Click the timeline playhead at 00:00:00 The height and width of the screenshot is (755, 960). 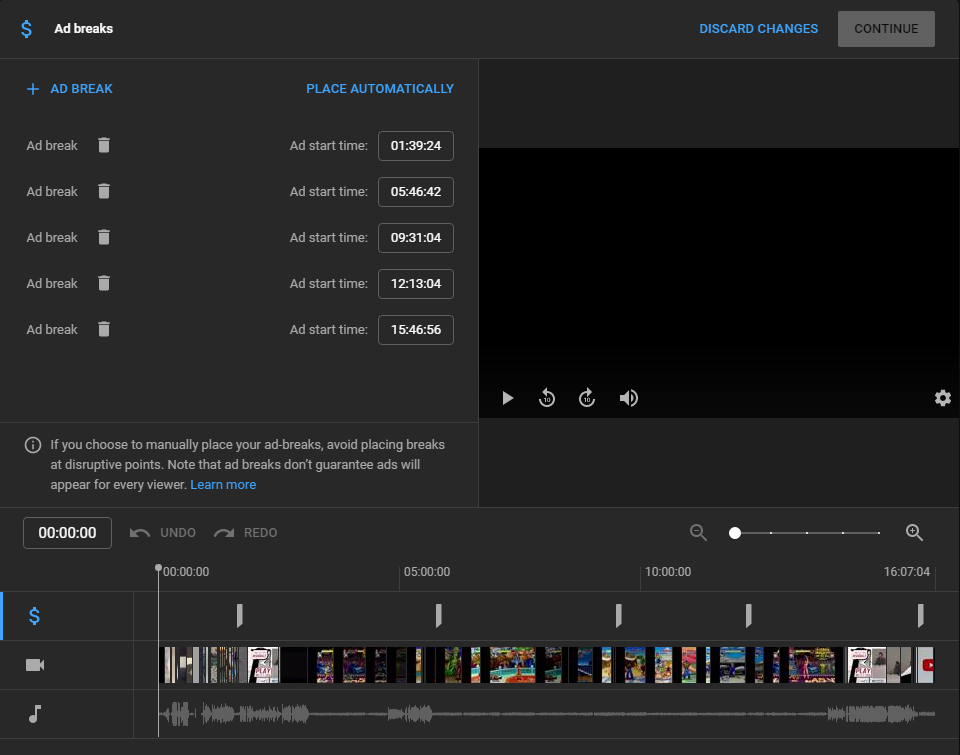click(158, 568)
